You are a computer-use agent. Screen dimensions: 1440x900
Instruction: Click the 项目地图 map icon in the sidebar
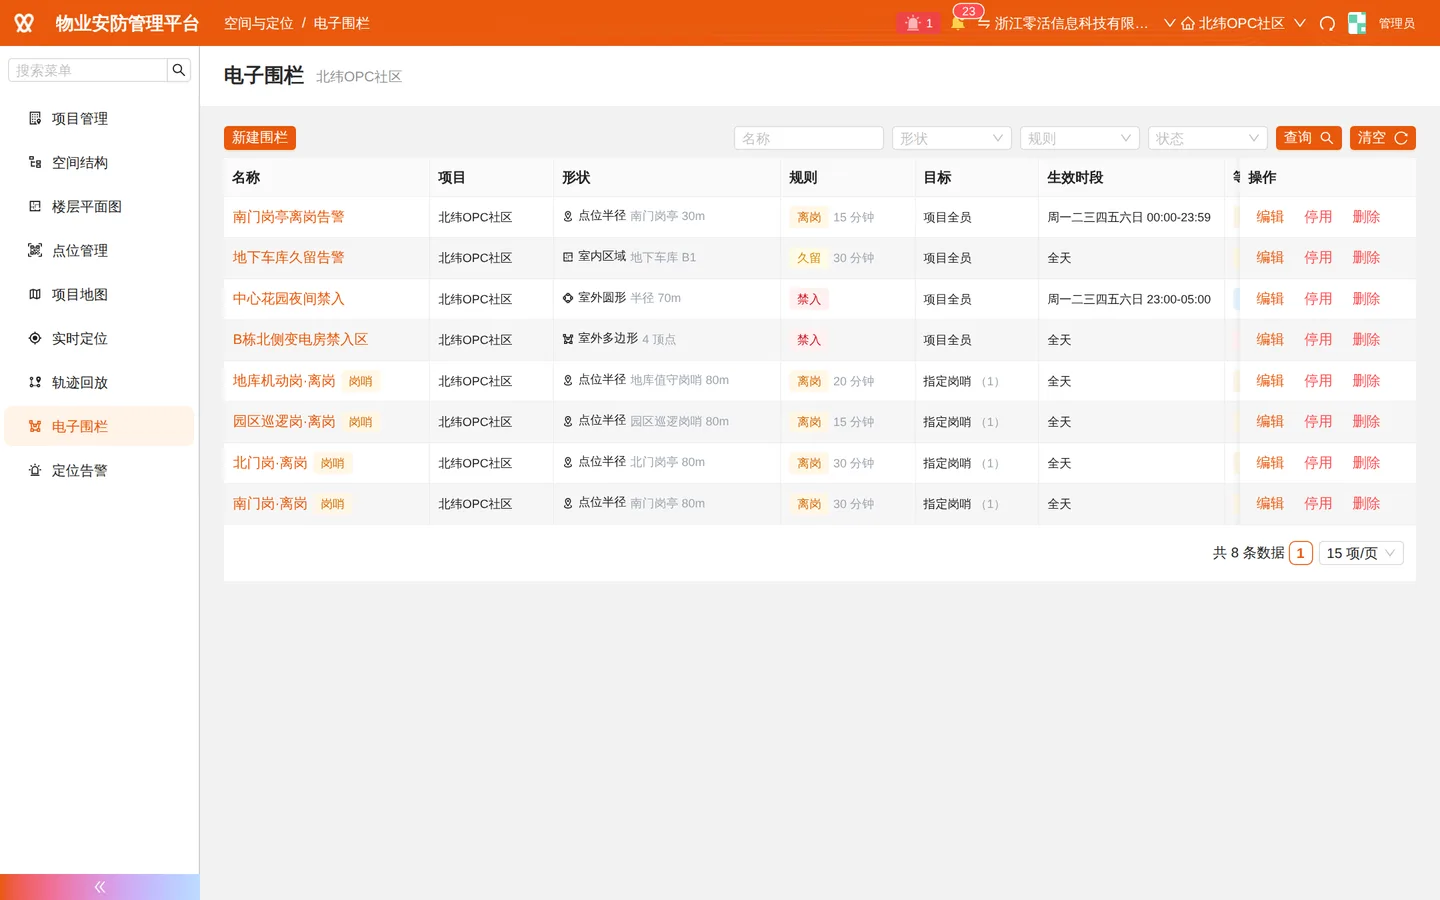[x=35, y=294]
